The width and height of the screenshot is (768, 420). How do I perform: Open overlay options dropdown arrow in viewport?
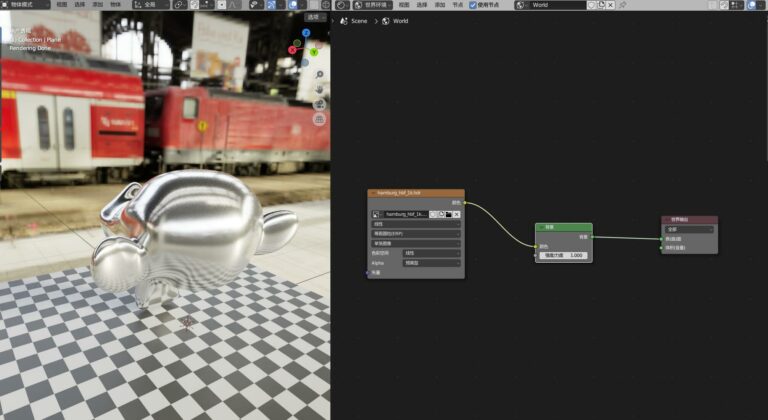(x=302, y=5)
